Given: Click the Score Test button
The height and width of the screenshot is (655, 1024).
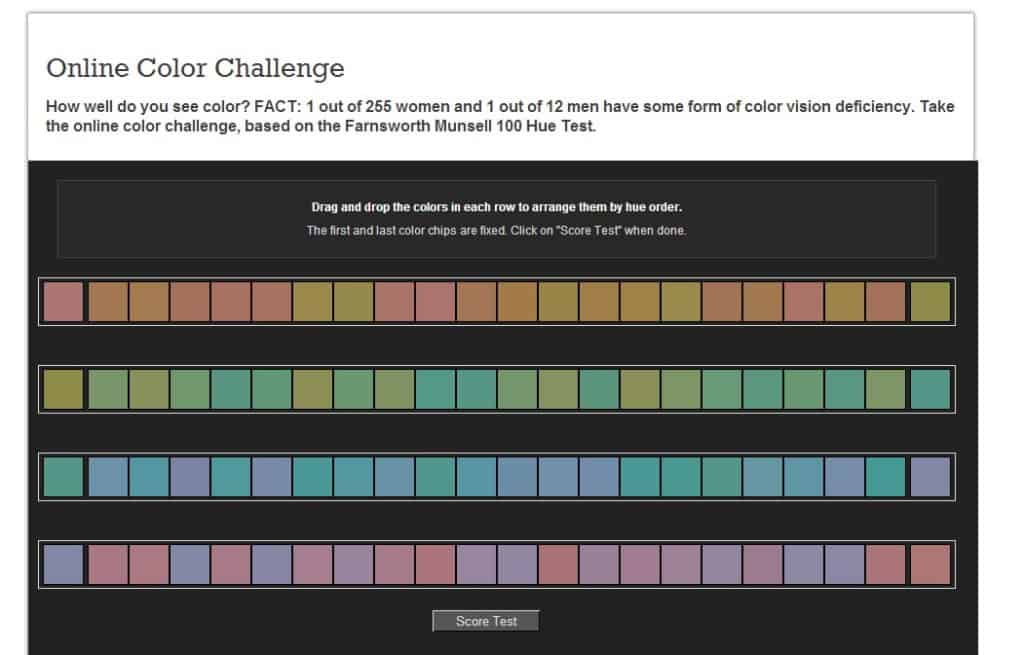Looking at the screenshot, I should (x=485, y=620).
